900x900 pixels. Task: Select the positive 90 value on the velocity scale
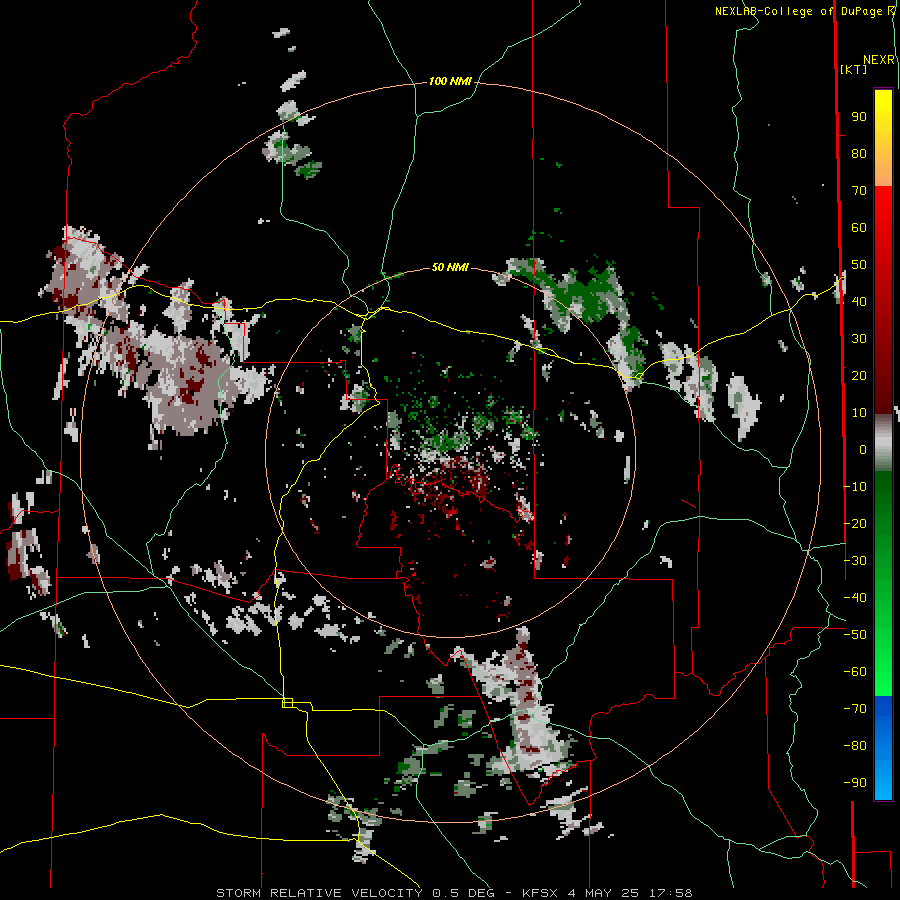[859, 117]
